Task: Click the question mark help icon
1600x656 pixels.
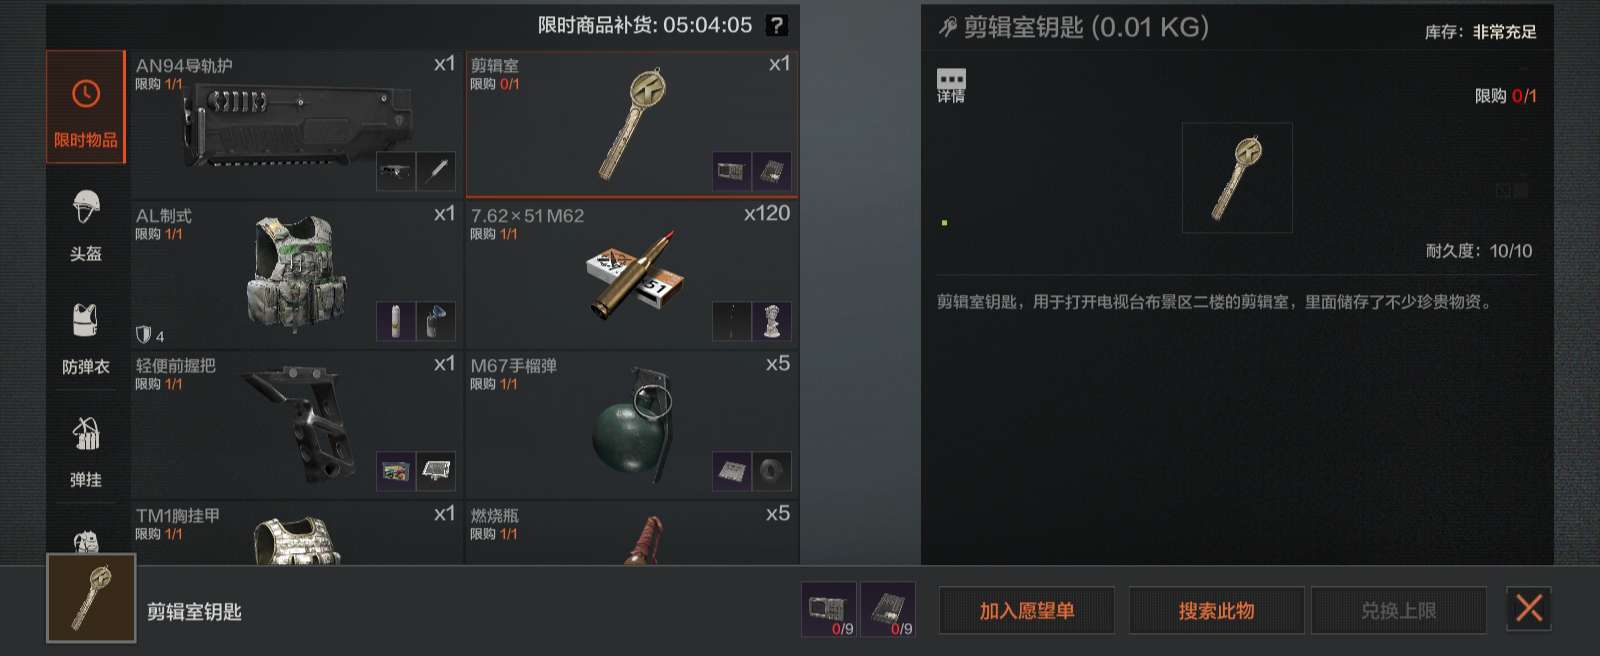Action: [x=776, y=26]
